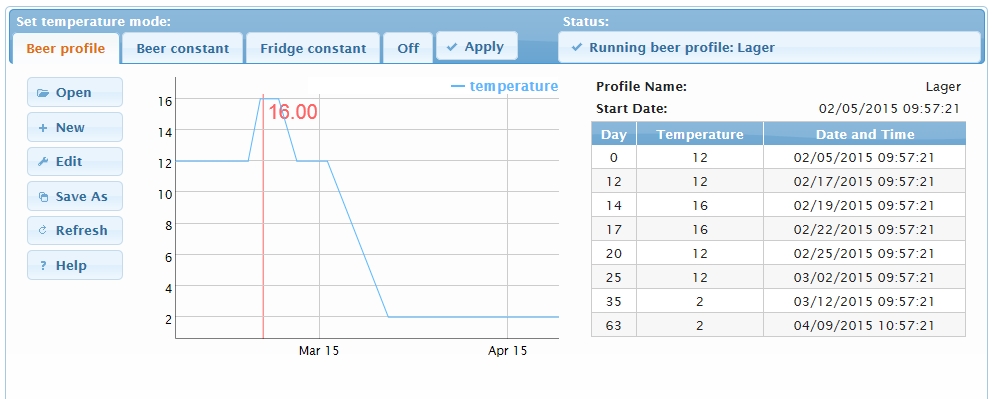Select the Fridge constant tab

[x=313, y=48]
